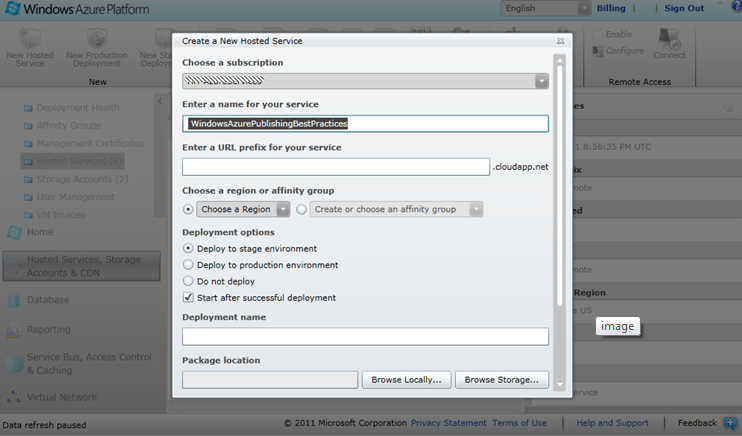Viewport: 742px width, 436px height.
Task: Go to the Home section
Action: click(40, 232)
